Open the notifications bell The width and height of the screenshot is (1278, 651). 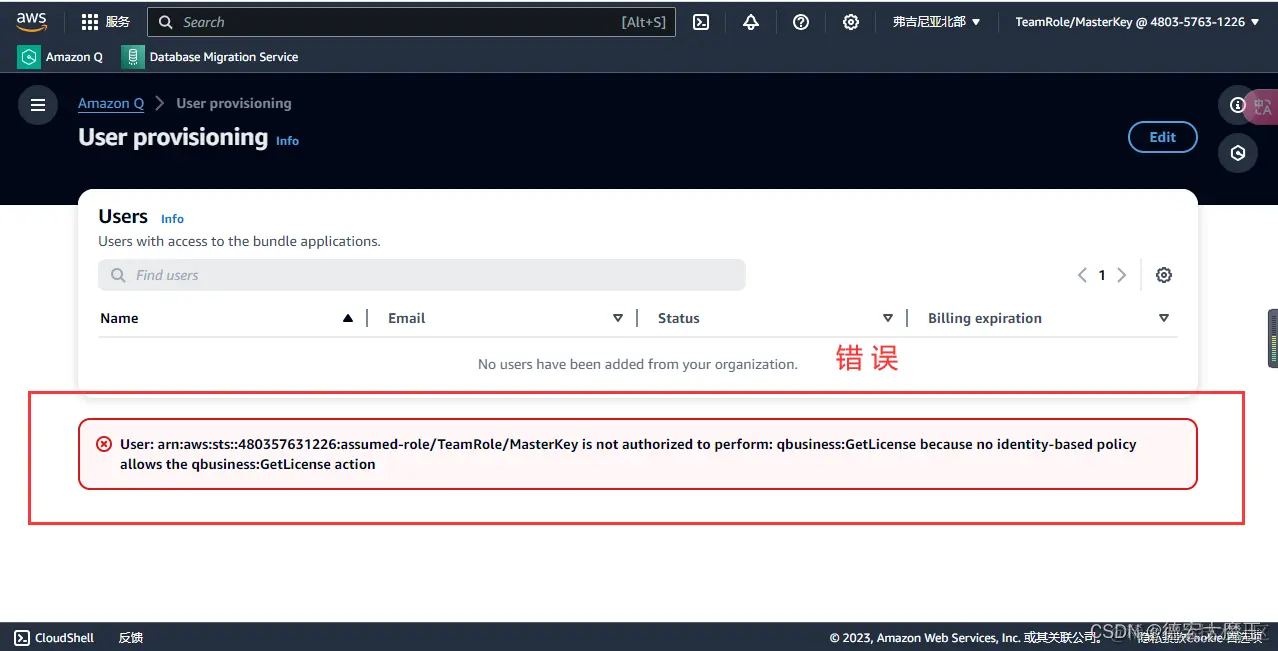click(751, 22)
